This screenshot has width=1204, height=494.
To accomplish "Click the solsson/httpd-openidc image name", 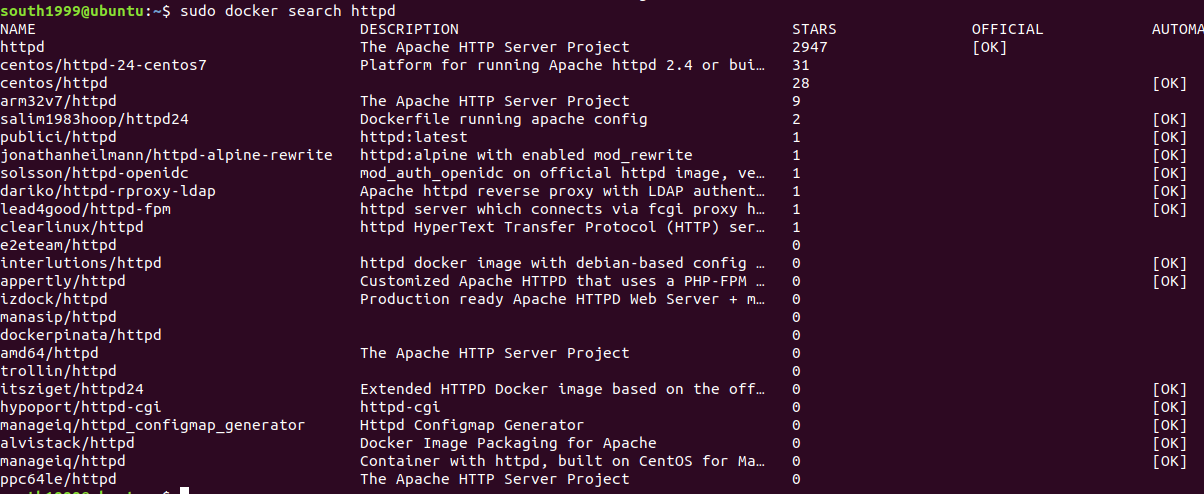I will pyautogui.click(x=94, y=173).
